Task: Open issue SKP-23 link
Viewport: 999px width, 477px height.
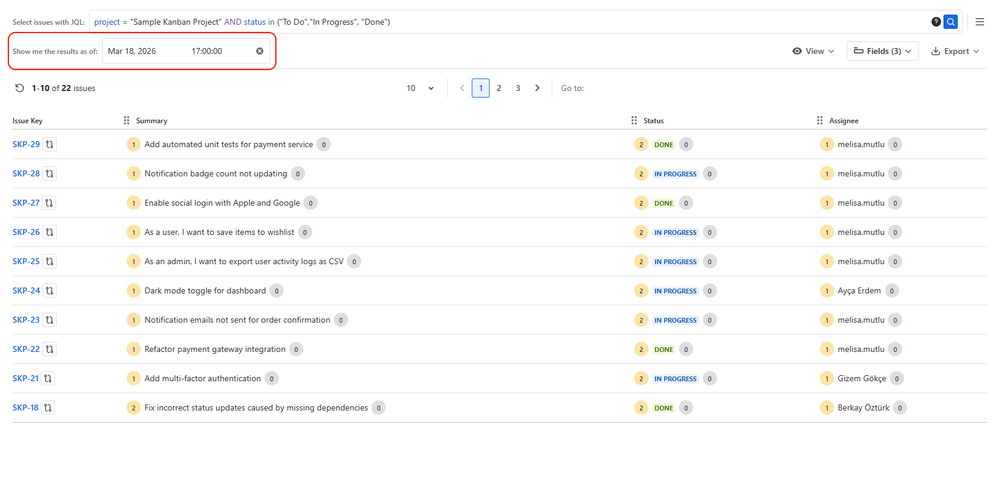Action: tap(26, 320)
